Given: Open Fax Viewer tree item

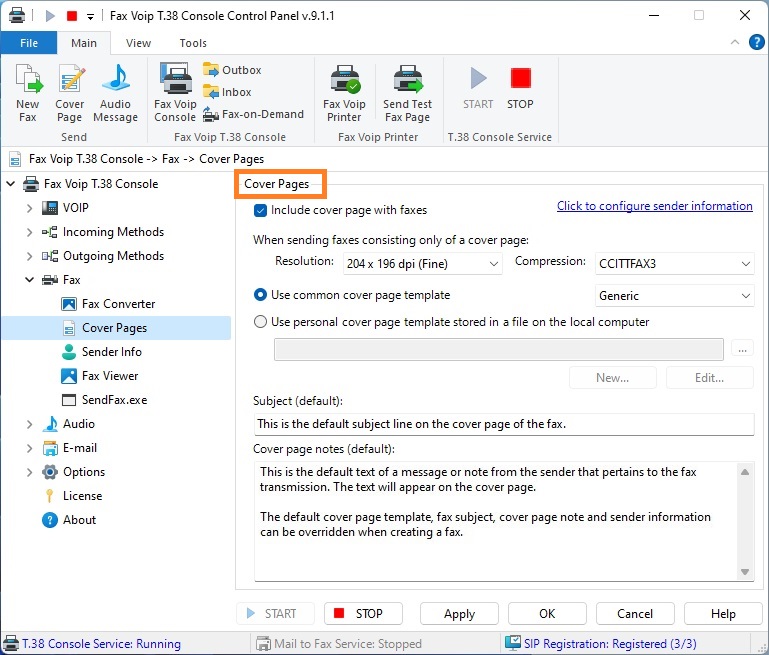Looking at the screenshot, I should 110,376.
